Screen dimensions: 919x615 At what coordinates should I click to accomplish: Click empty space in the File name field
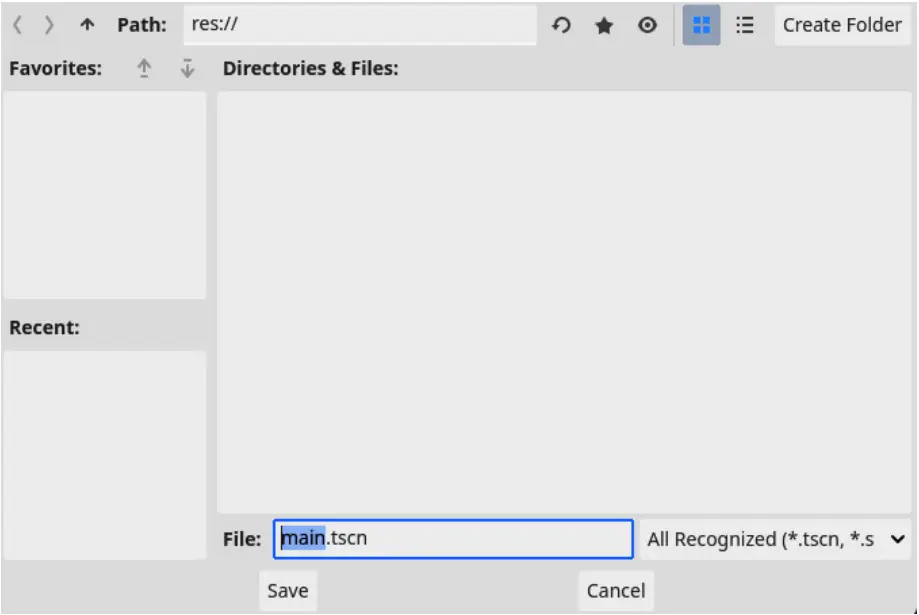pos(500,539)
